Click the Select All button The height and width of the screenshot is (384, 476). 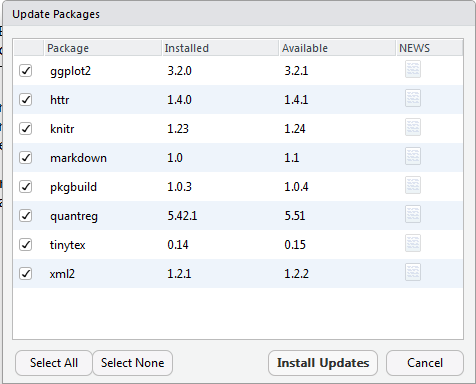pyautogui.click(x=54, y=363)
